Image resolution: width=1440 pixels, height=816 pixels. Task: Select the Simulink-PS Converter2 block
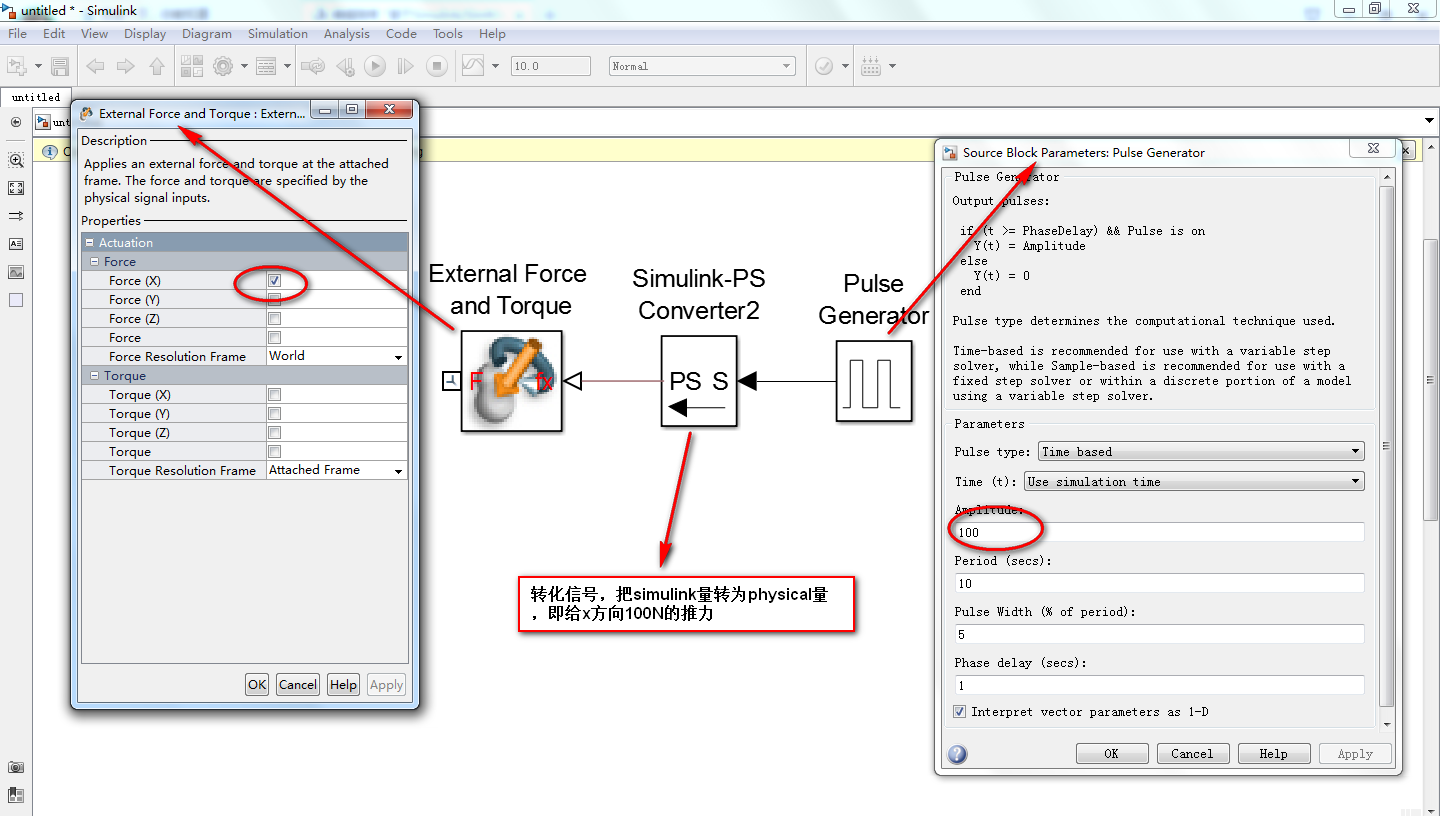click(x=699, y=381)
